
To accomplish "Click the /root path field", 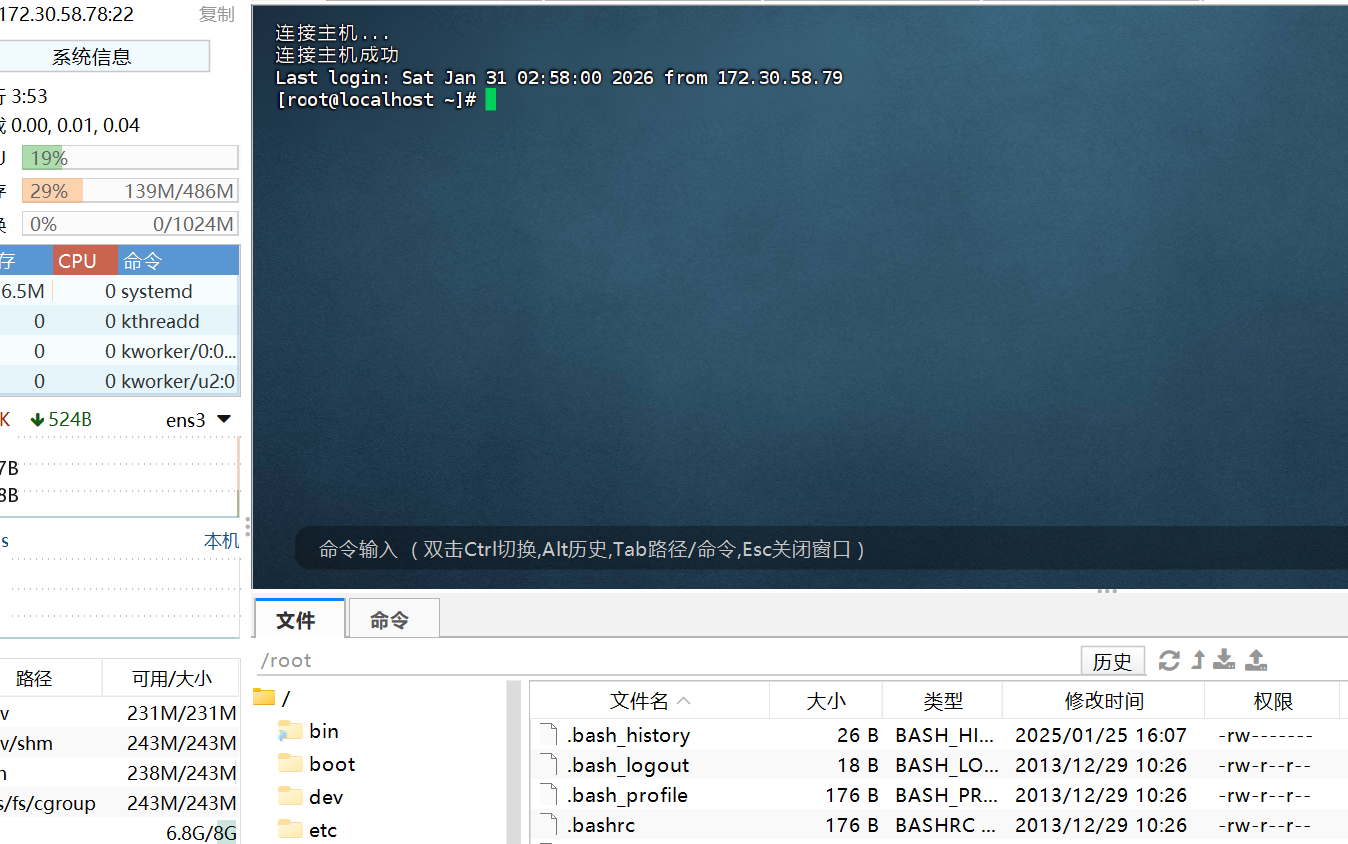I will pos(665,660).
